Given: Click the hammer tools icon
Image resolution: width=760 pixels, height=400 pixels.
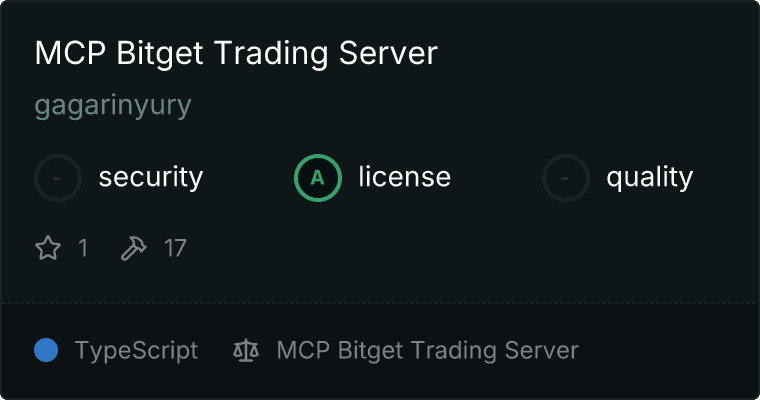Looking at the screenshot, I should 133,248.
